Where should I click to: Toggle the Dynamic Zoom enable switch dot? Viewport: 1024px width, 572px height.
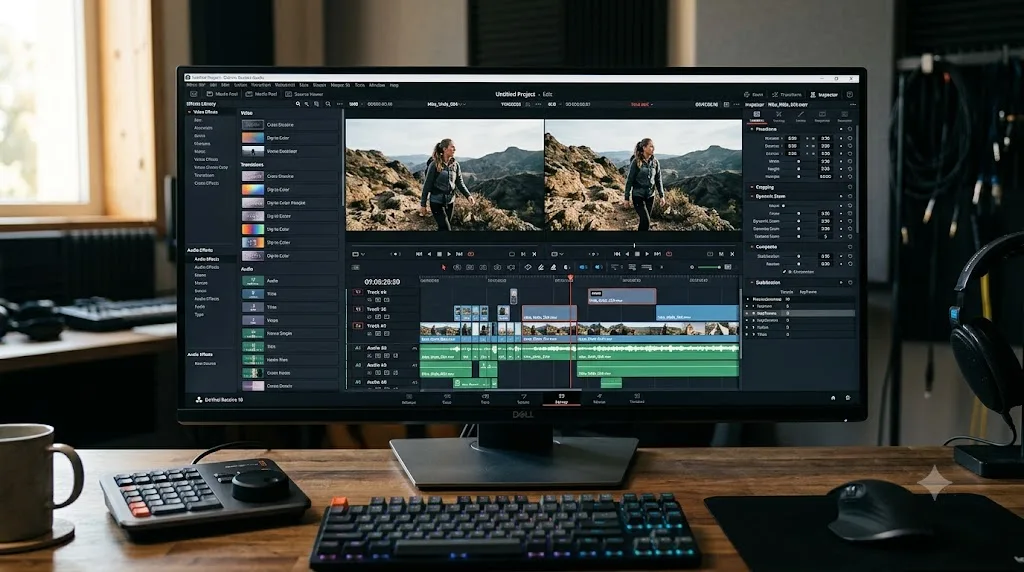[x=784, y=205]
